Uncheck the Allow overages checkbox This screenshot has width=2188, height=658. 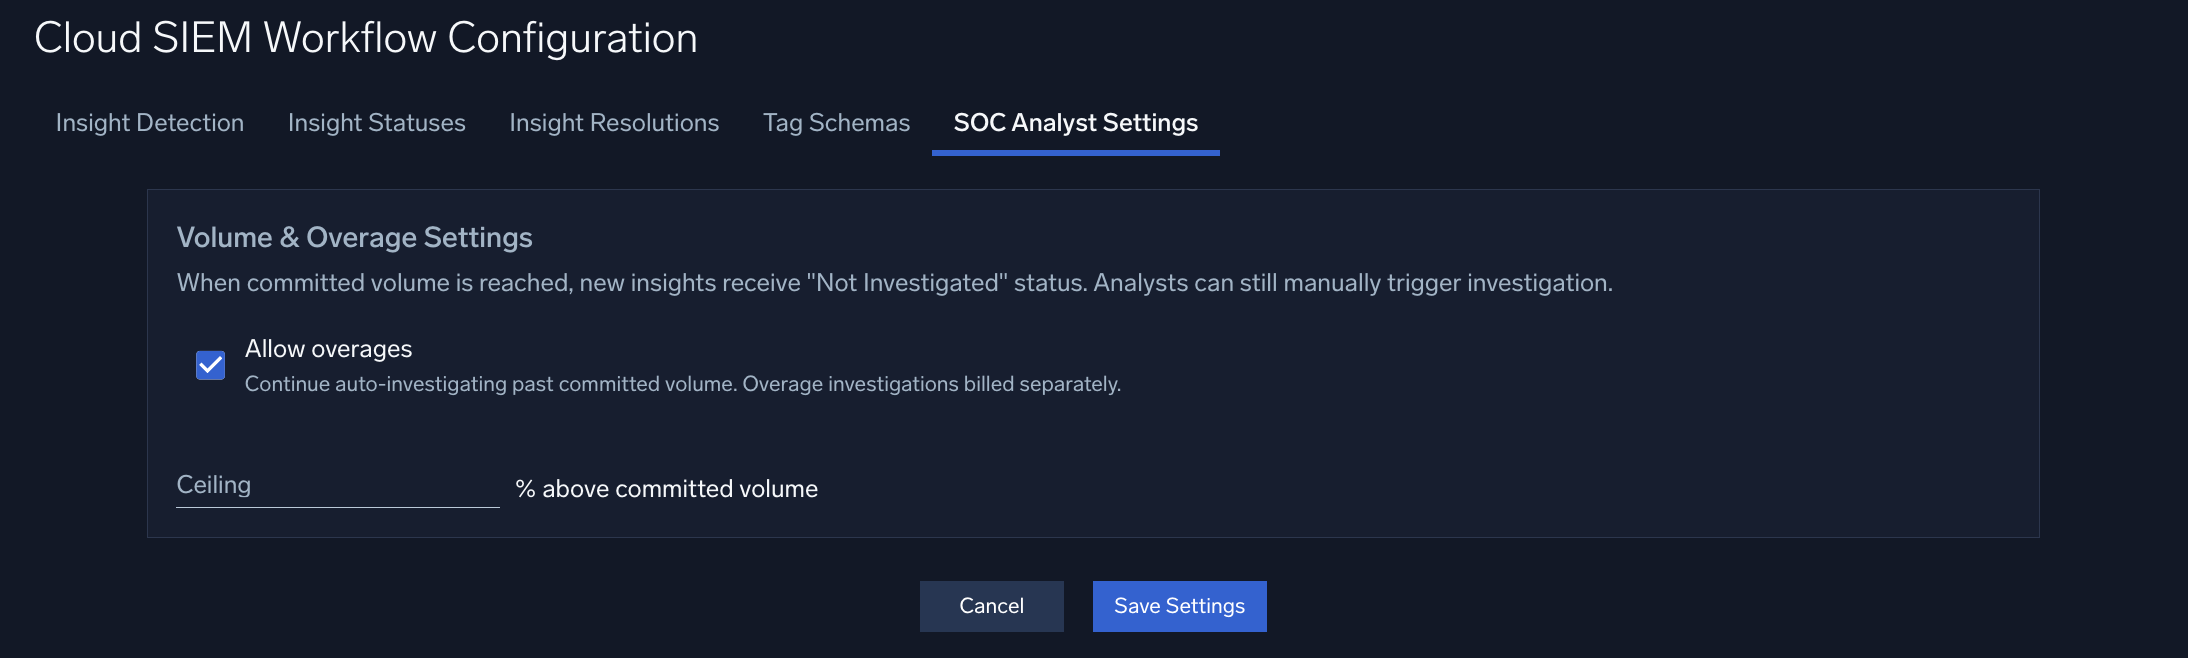tap(210, 365)
